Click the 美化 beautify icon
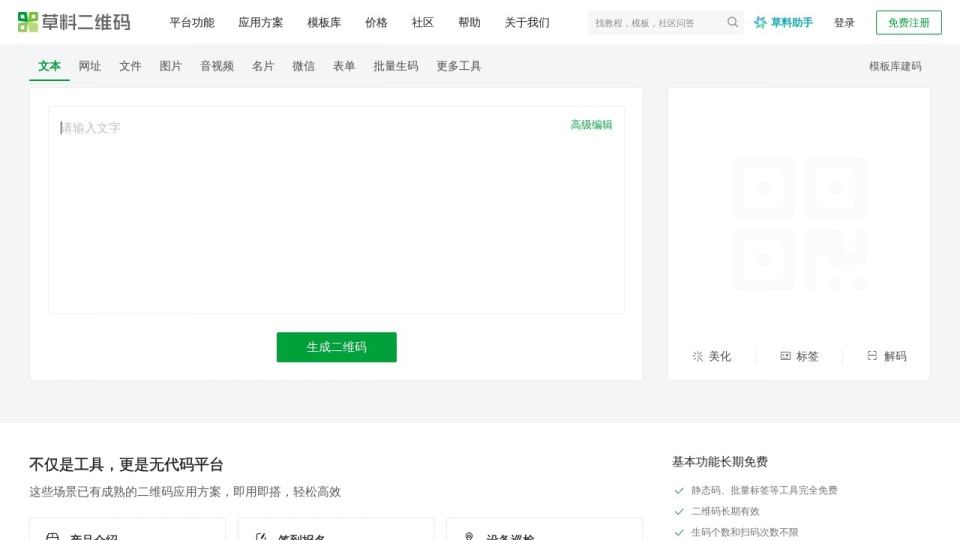960x540 pixels. tap(697, 356)
